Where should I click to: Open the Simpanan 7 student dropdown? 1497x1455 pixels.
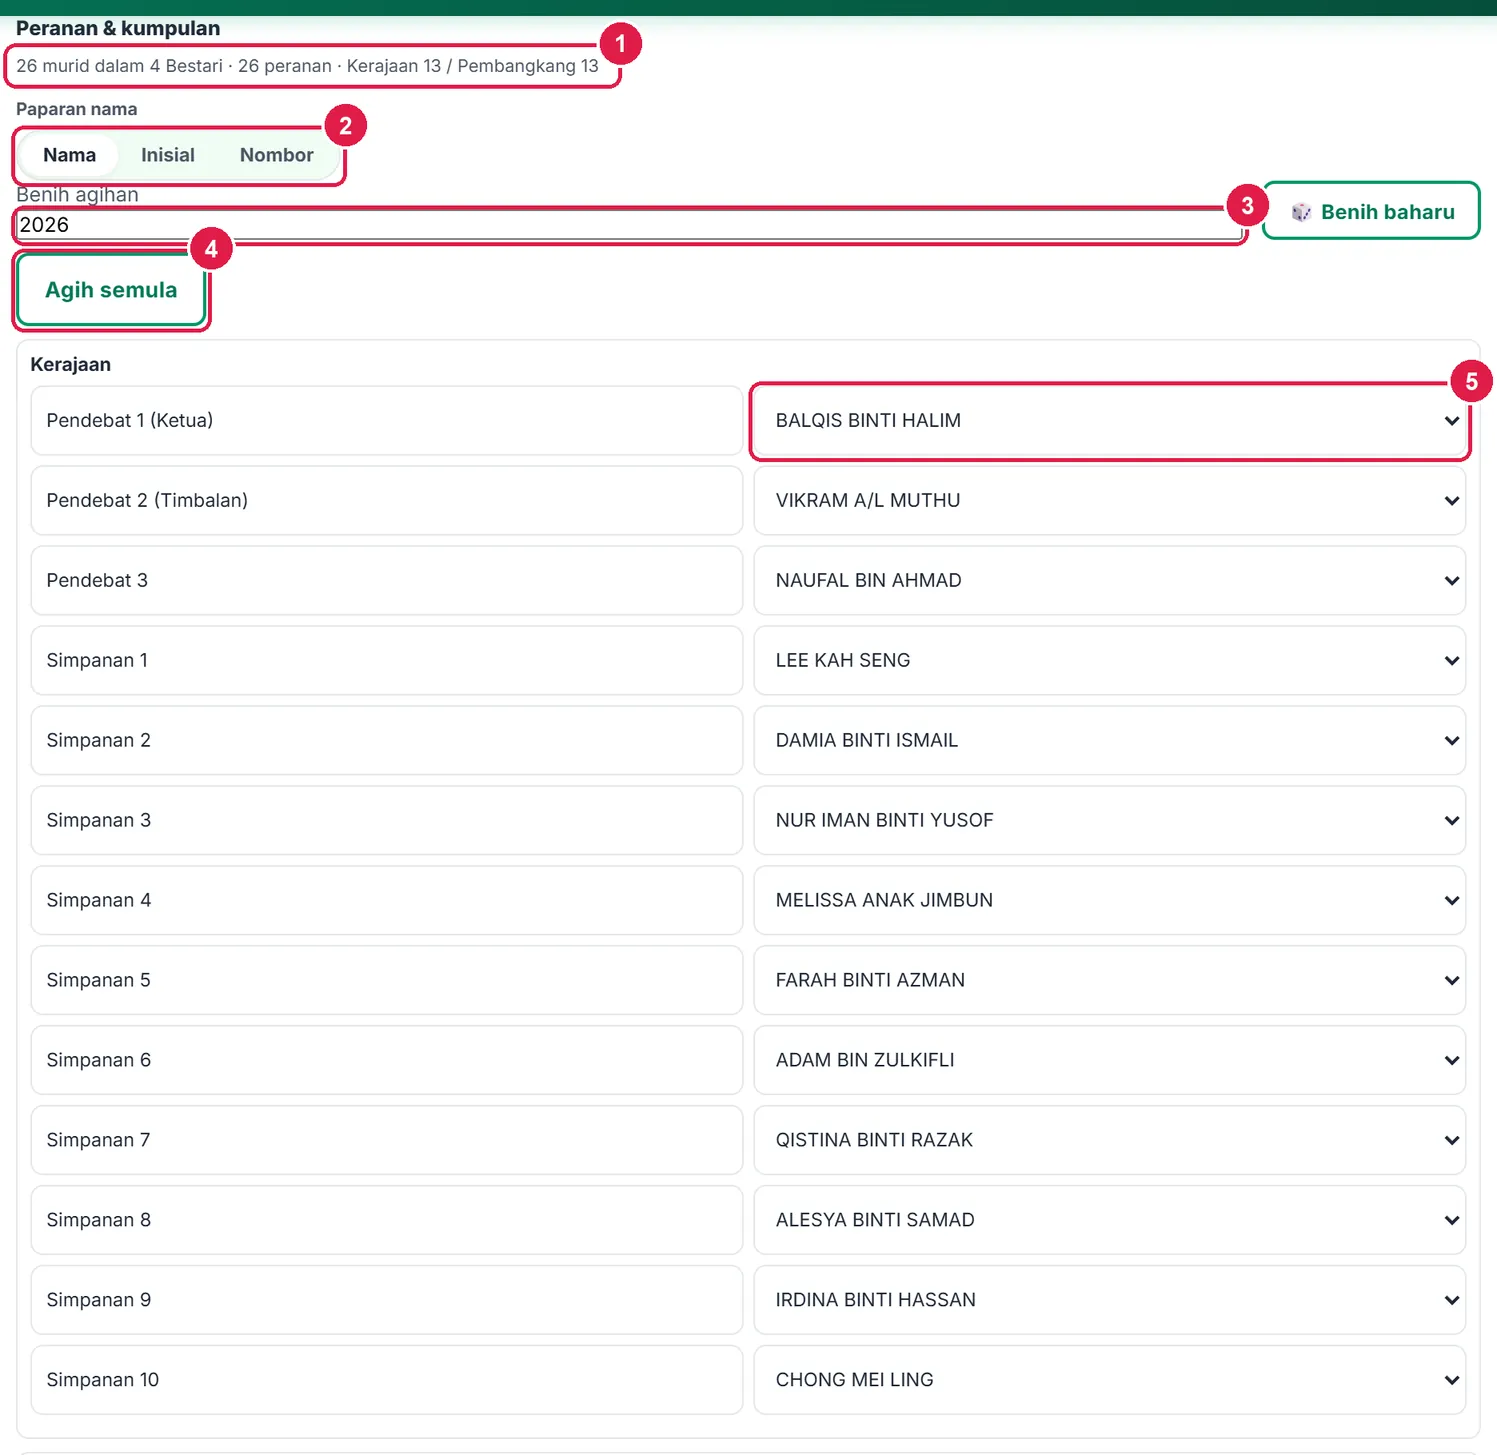1109,1141
